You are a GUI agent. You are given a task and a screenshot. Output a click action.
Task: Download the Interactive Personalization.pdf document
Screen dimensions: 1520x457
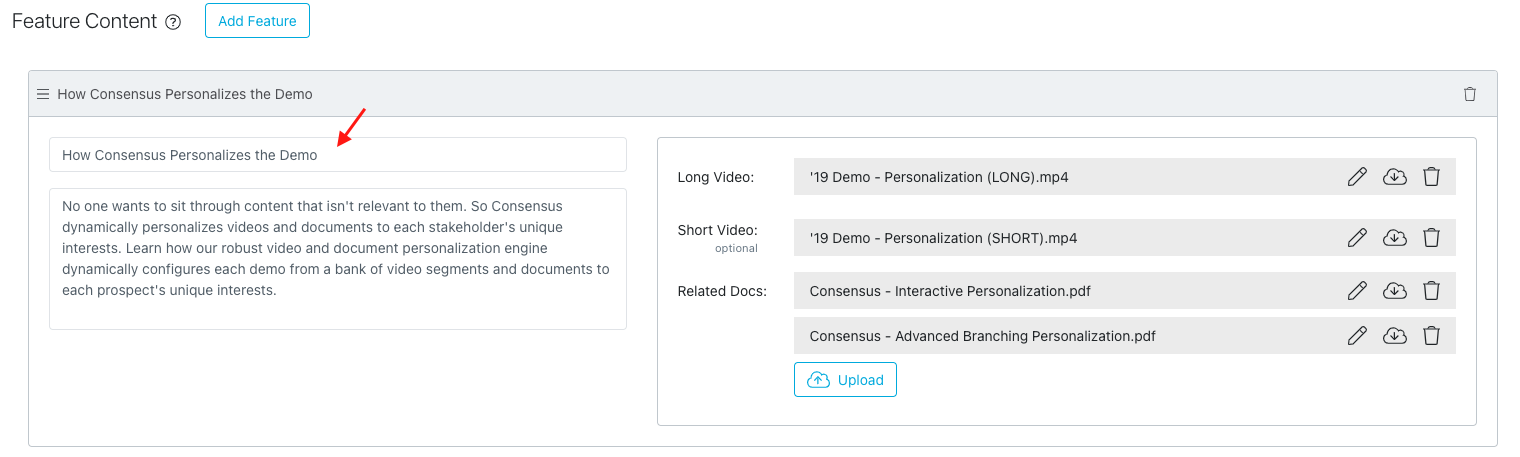[1394, 291]
